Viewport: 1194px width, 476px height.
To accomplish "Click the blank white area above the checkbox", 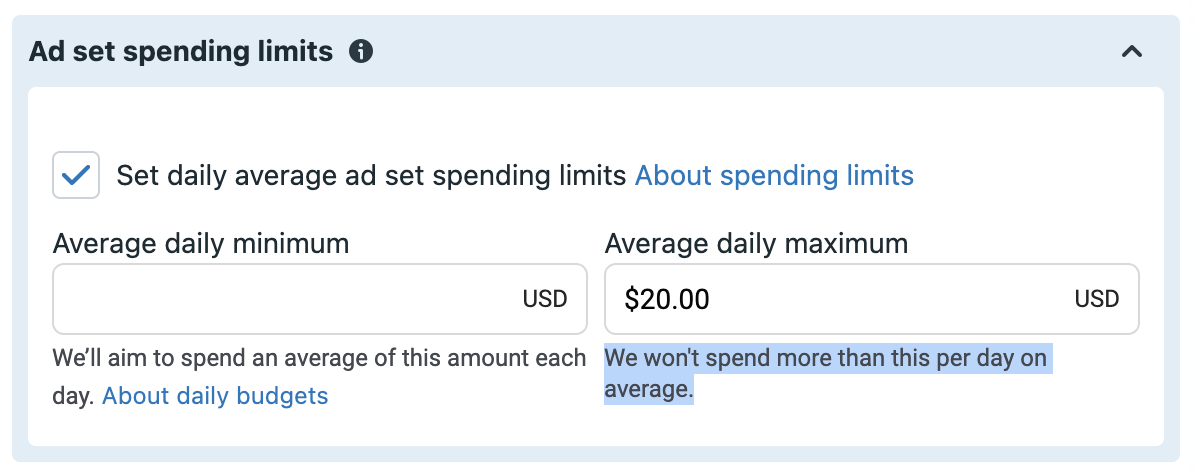I will 595,119.
